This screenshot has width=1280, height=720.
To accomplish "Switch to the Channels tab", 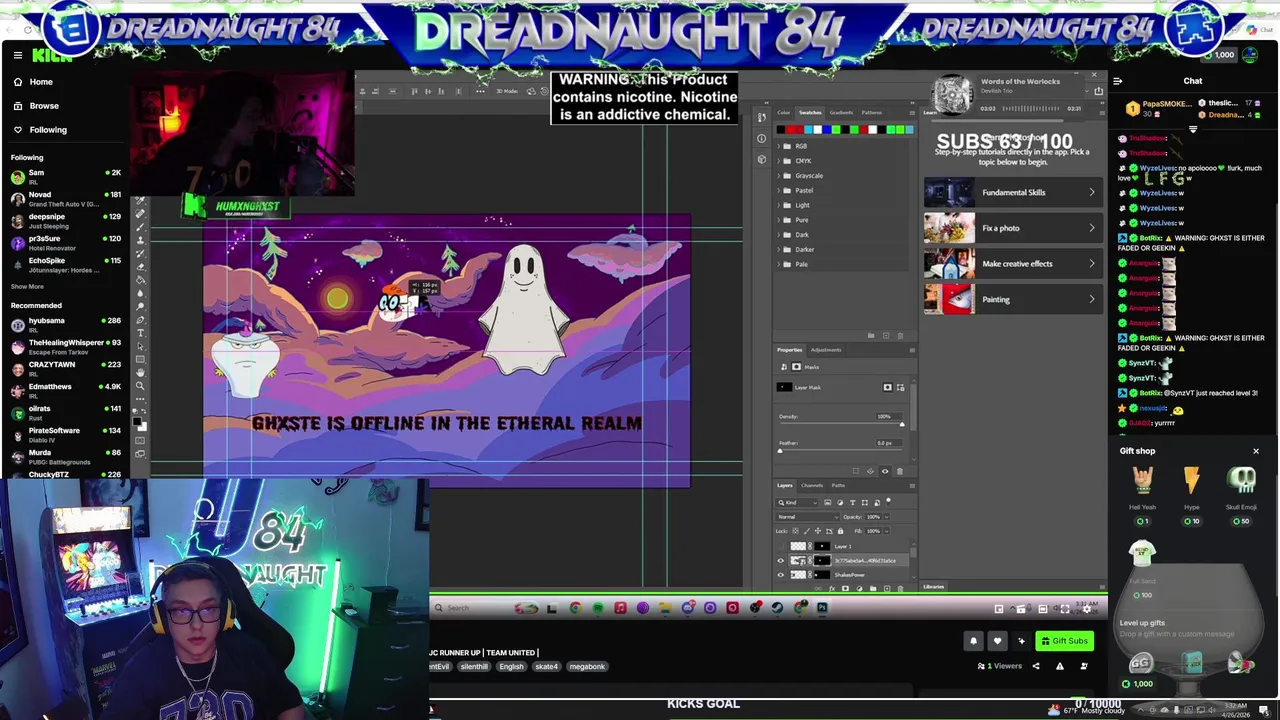I will [812, 485].
